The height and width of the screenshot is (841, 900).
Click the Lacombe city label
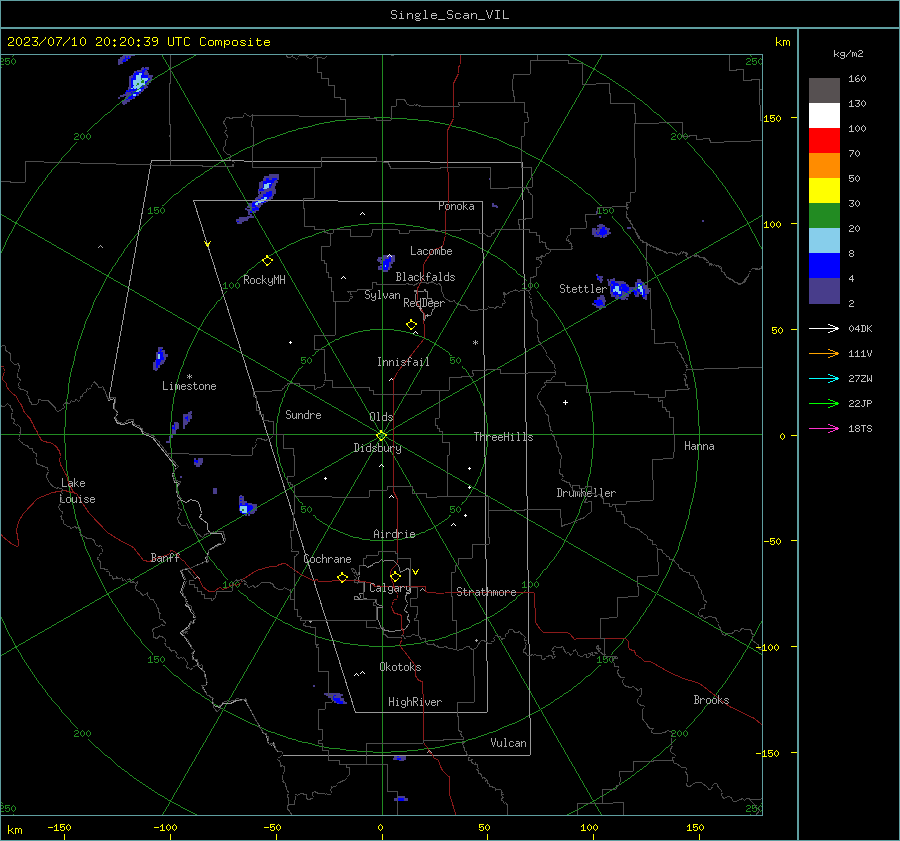(x=431, y=251)
